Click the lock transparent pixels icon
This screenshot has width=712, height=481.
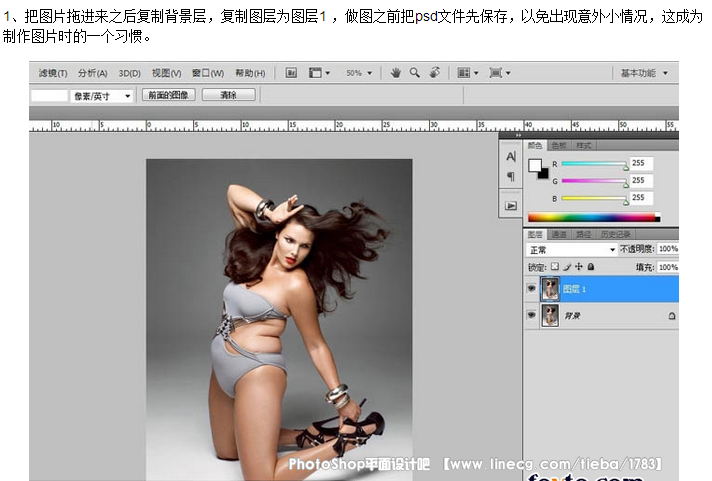555,267
